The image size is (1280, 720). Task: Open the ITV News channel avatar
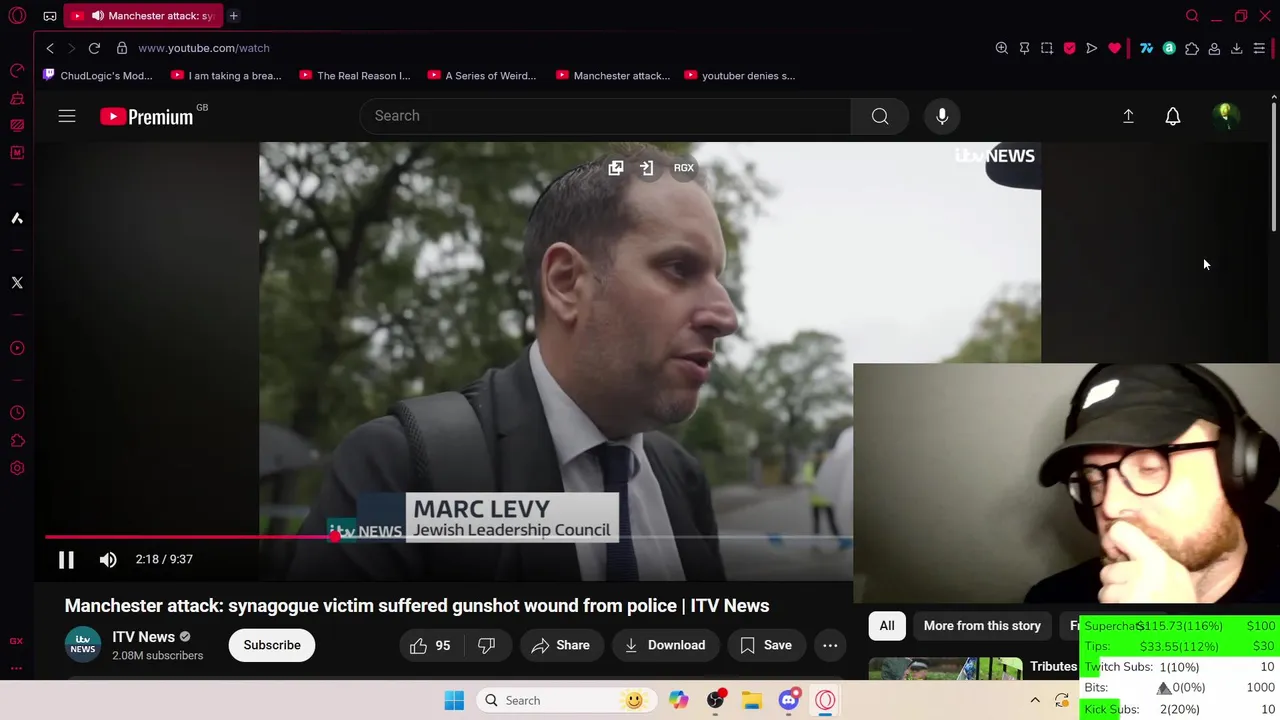pyautogui.click(x=83, y=645)
